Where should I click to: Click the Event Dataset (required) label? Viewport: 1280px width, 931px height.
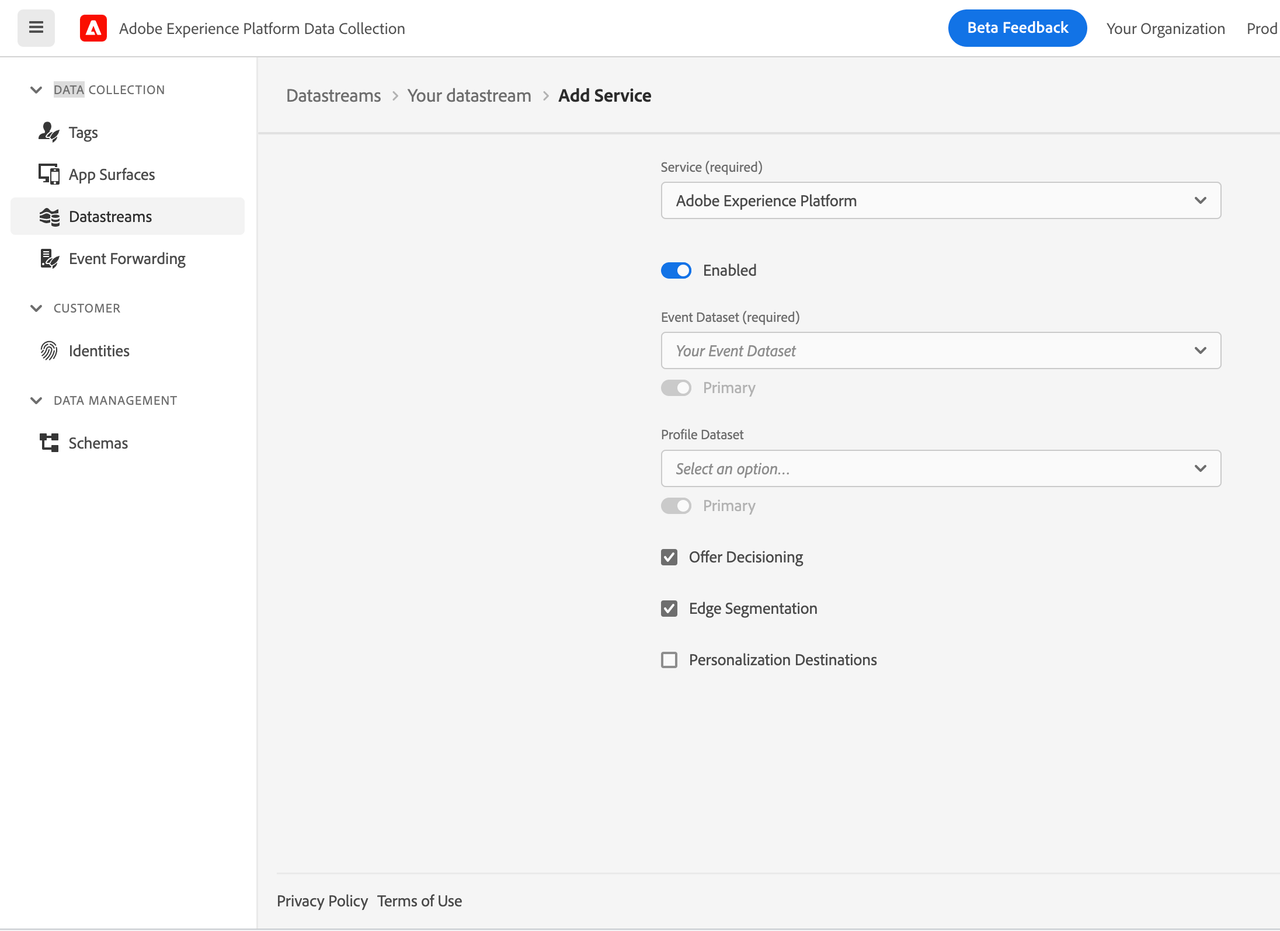pos(730,317)
